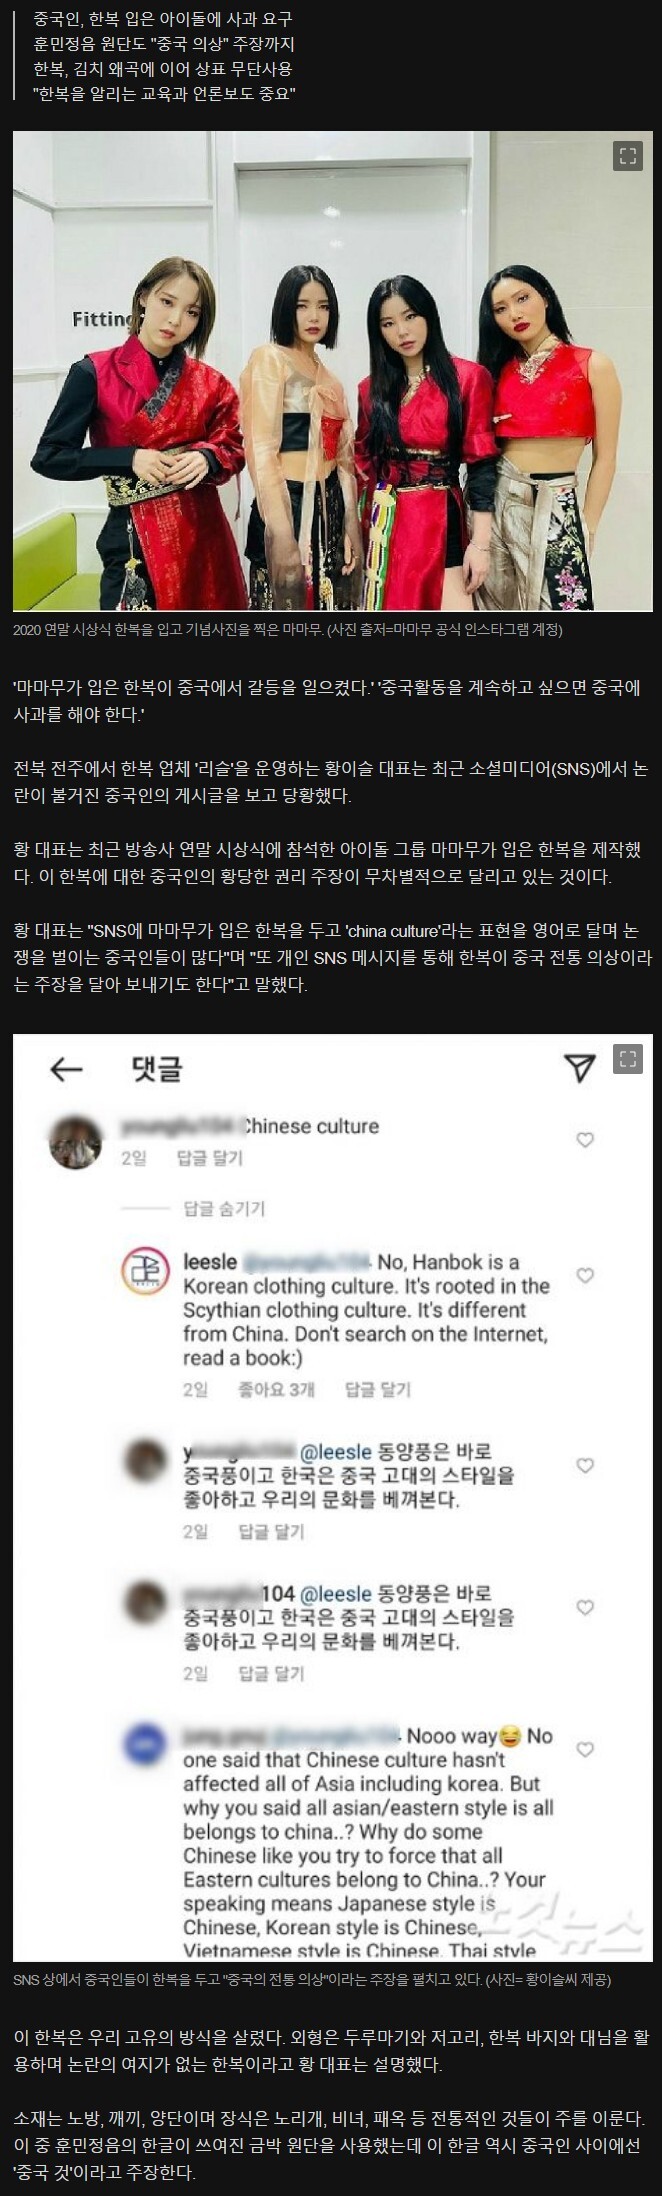Expand the comments screenshot image fullscreen
Screen dimensions: 662x2196
pos(627,1059)
